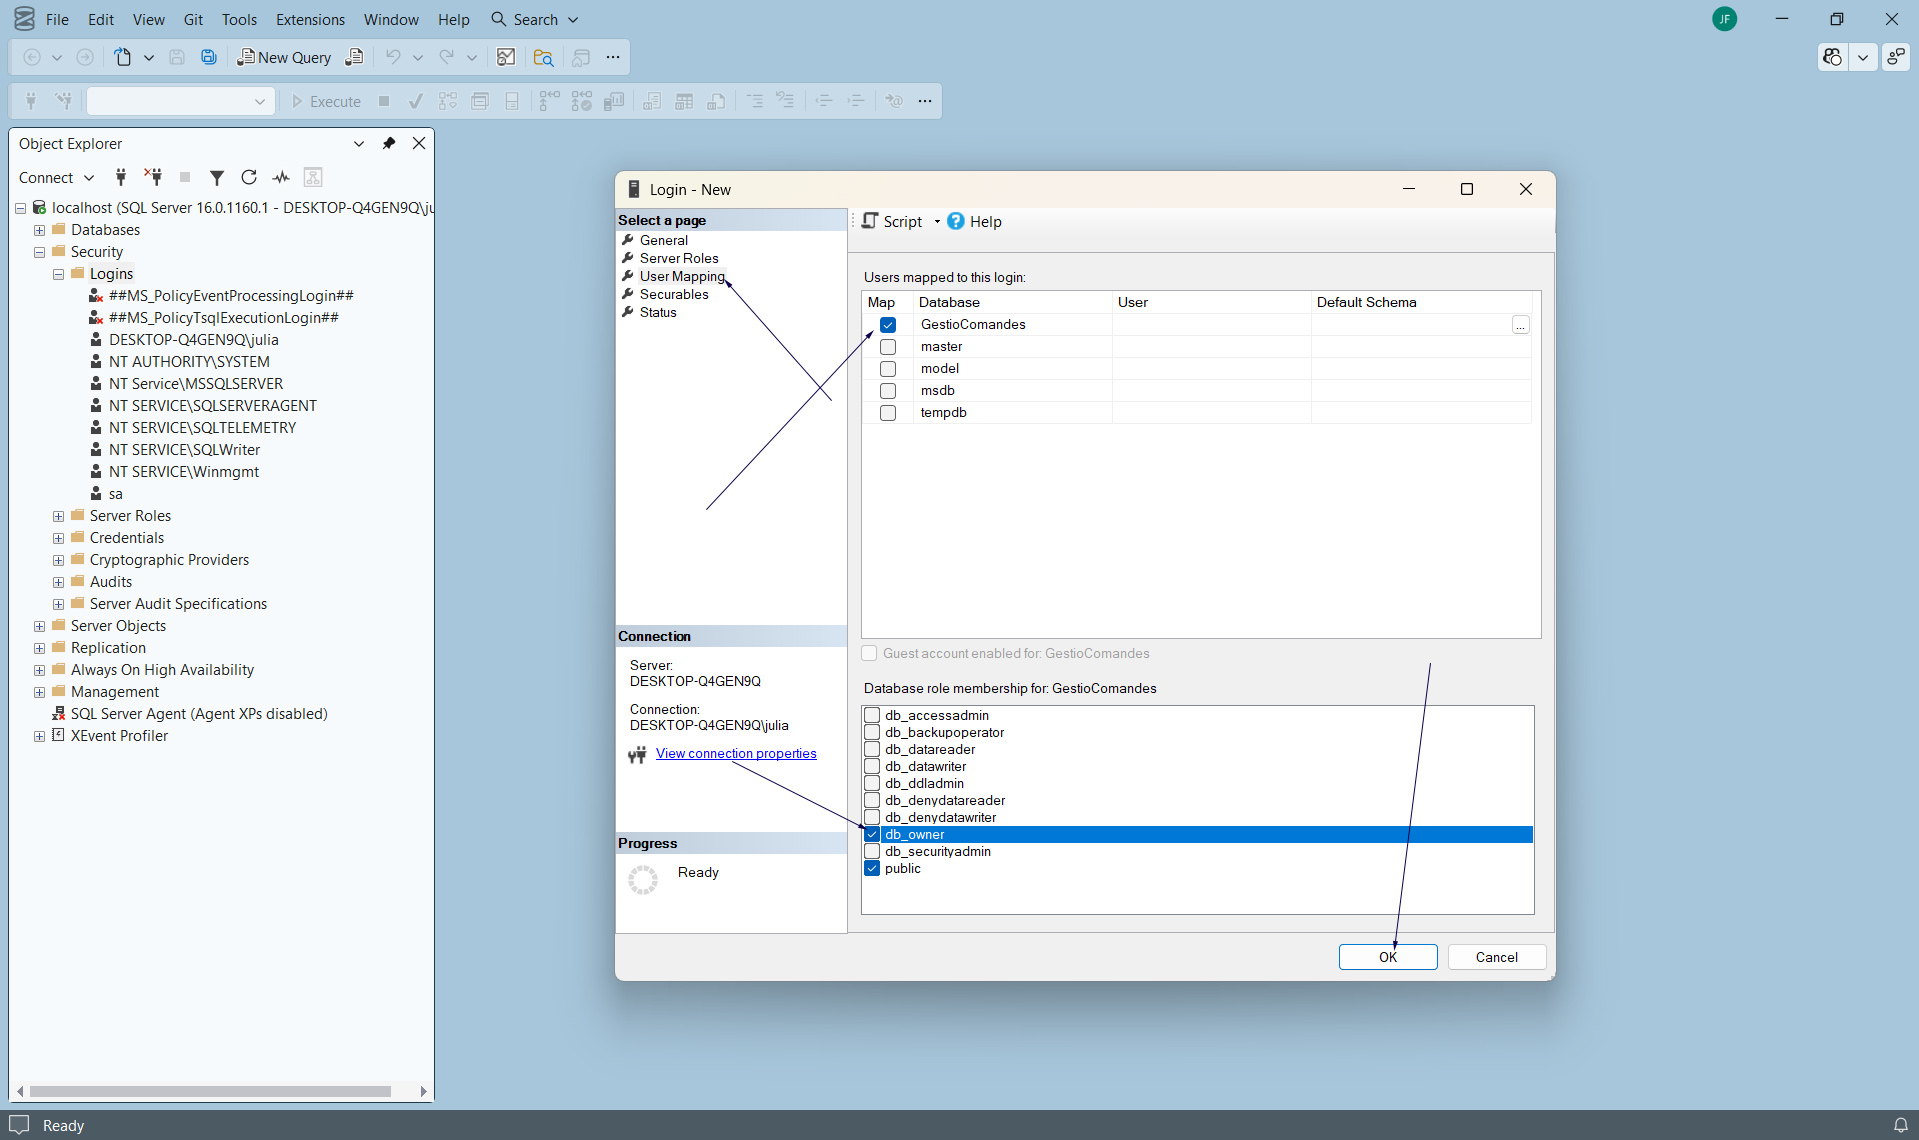Enable the db_datareader role checkbox
Screen dimensions: 1919x1140
(872, 750)
